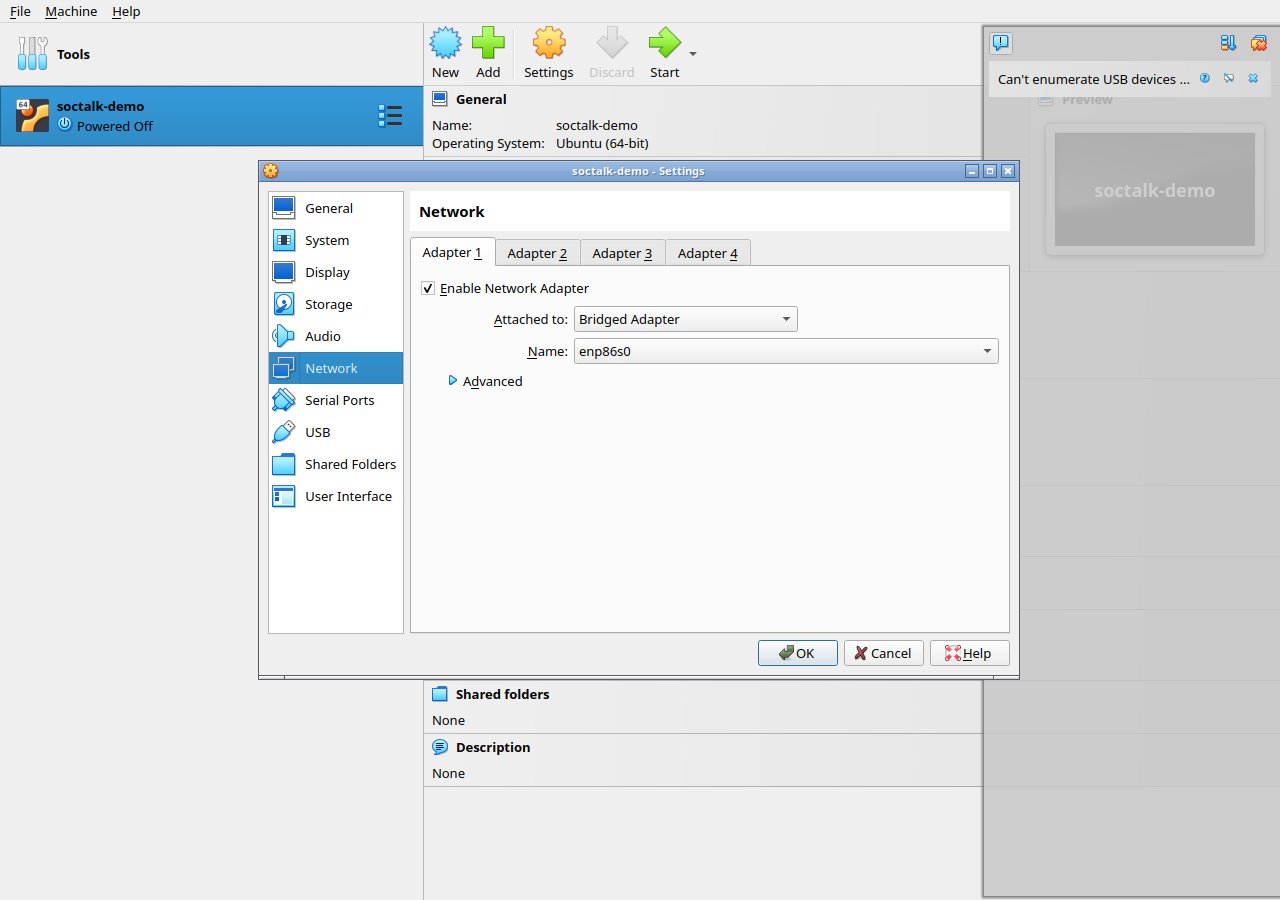The width and height of the screenshot is (1280, 900).
Task: Open the Attached to dropdown
Action: [686, 320]
